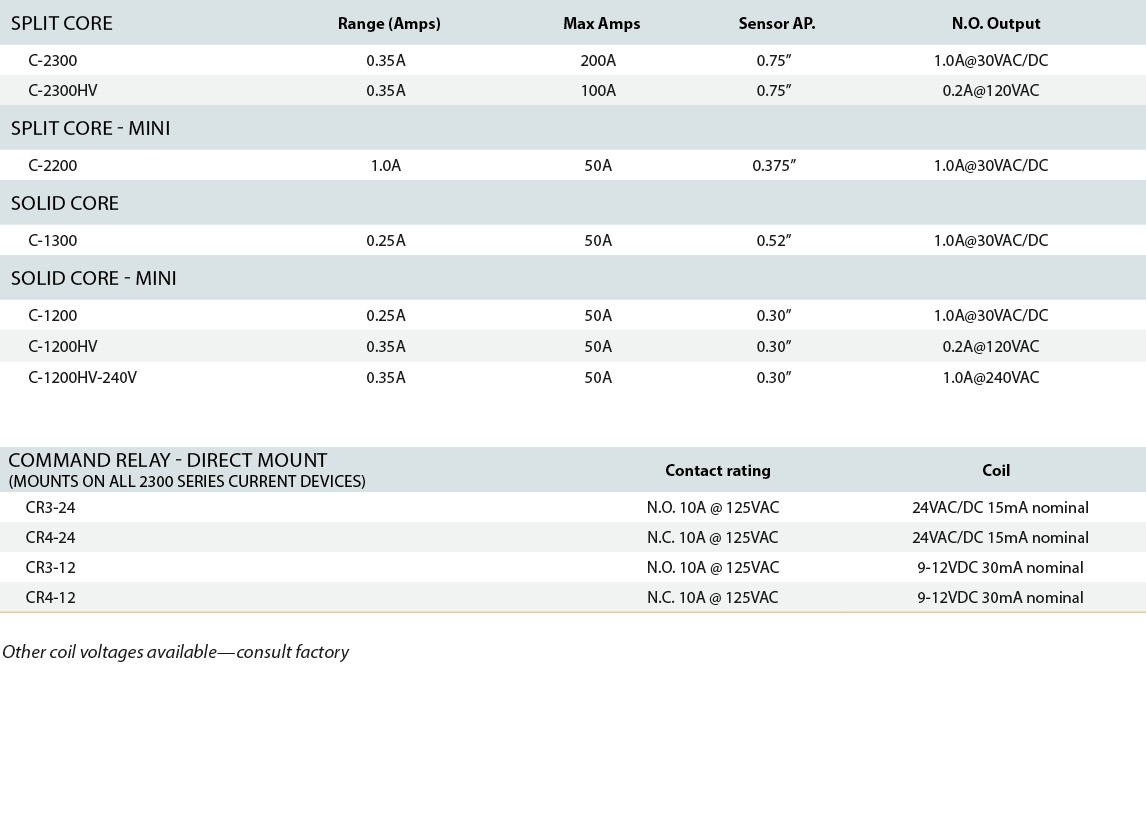
Task: Select the C-2300 model row label
Action: click(x=53, y=61)
